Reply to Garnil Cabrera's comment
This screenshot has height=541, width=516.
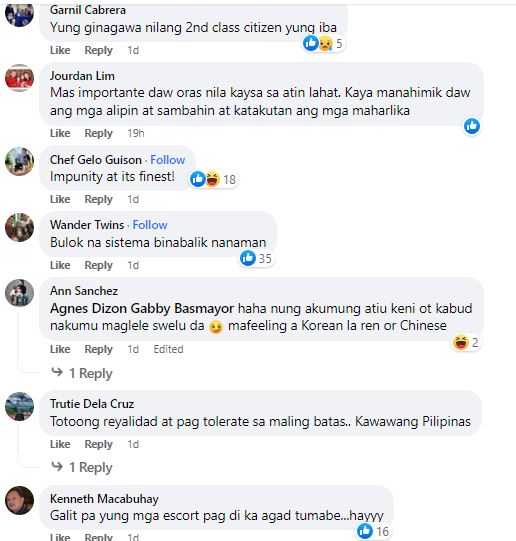click(x=99, y=50)
